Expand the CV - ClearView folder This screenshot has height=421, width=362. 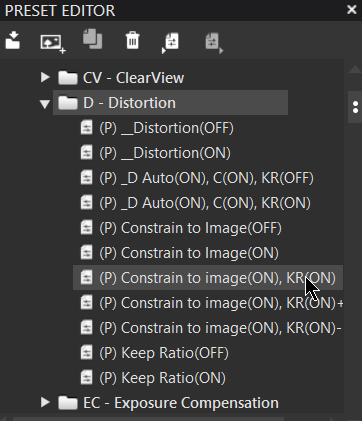(45, 77)
